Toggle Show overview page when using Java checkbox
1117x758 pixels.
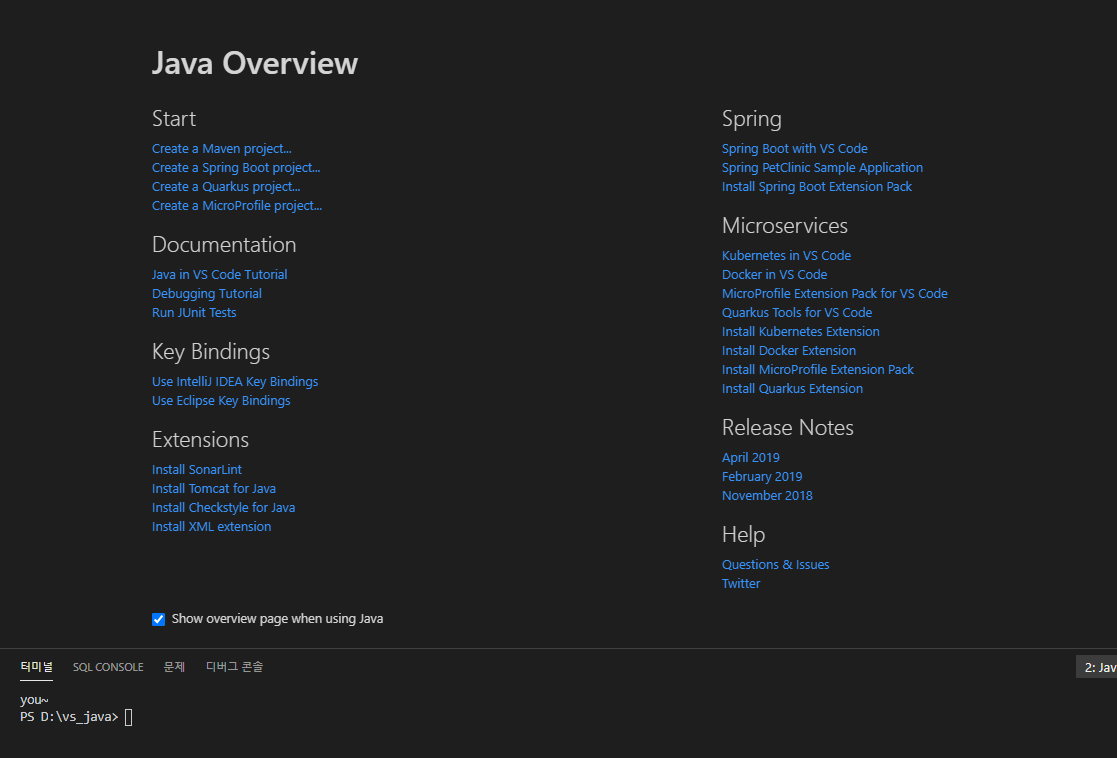[158, 619]
